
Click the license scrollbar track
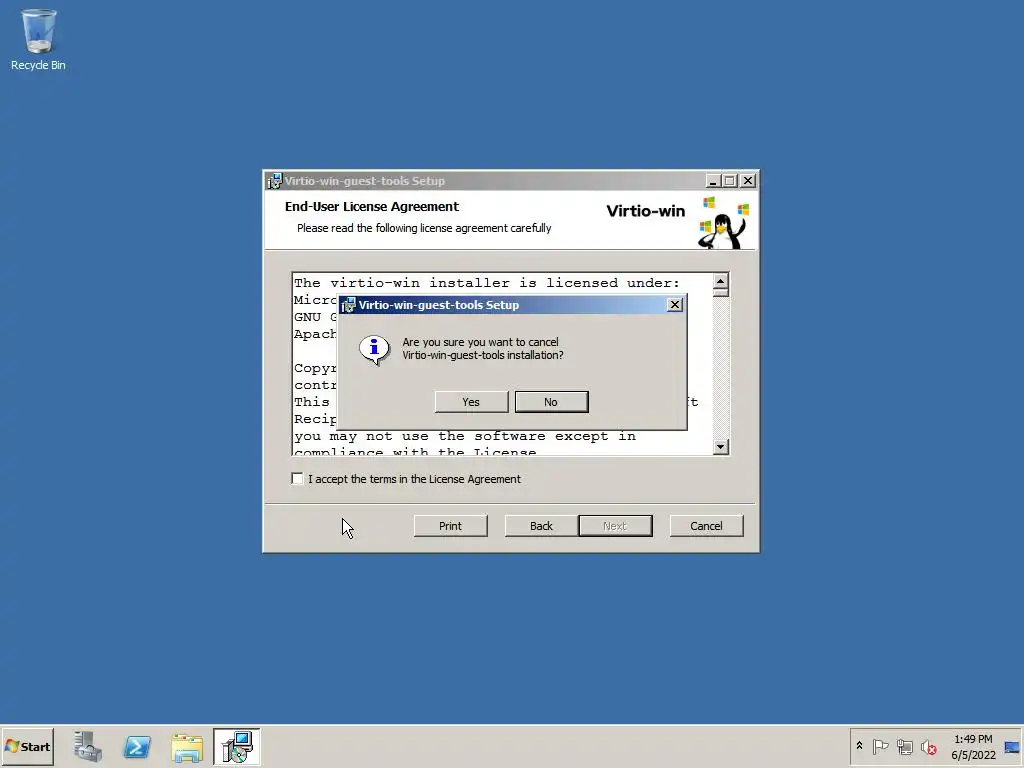click(720, 369)
